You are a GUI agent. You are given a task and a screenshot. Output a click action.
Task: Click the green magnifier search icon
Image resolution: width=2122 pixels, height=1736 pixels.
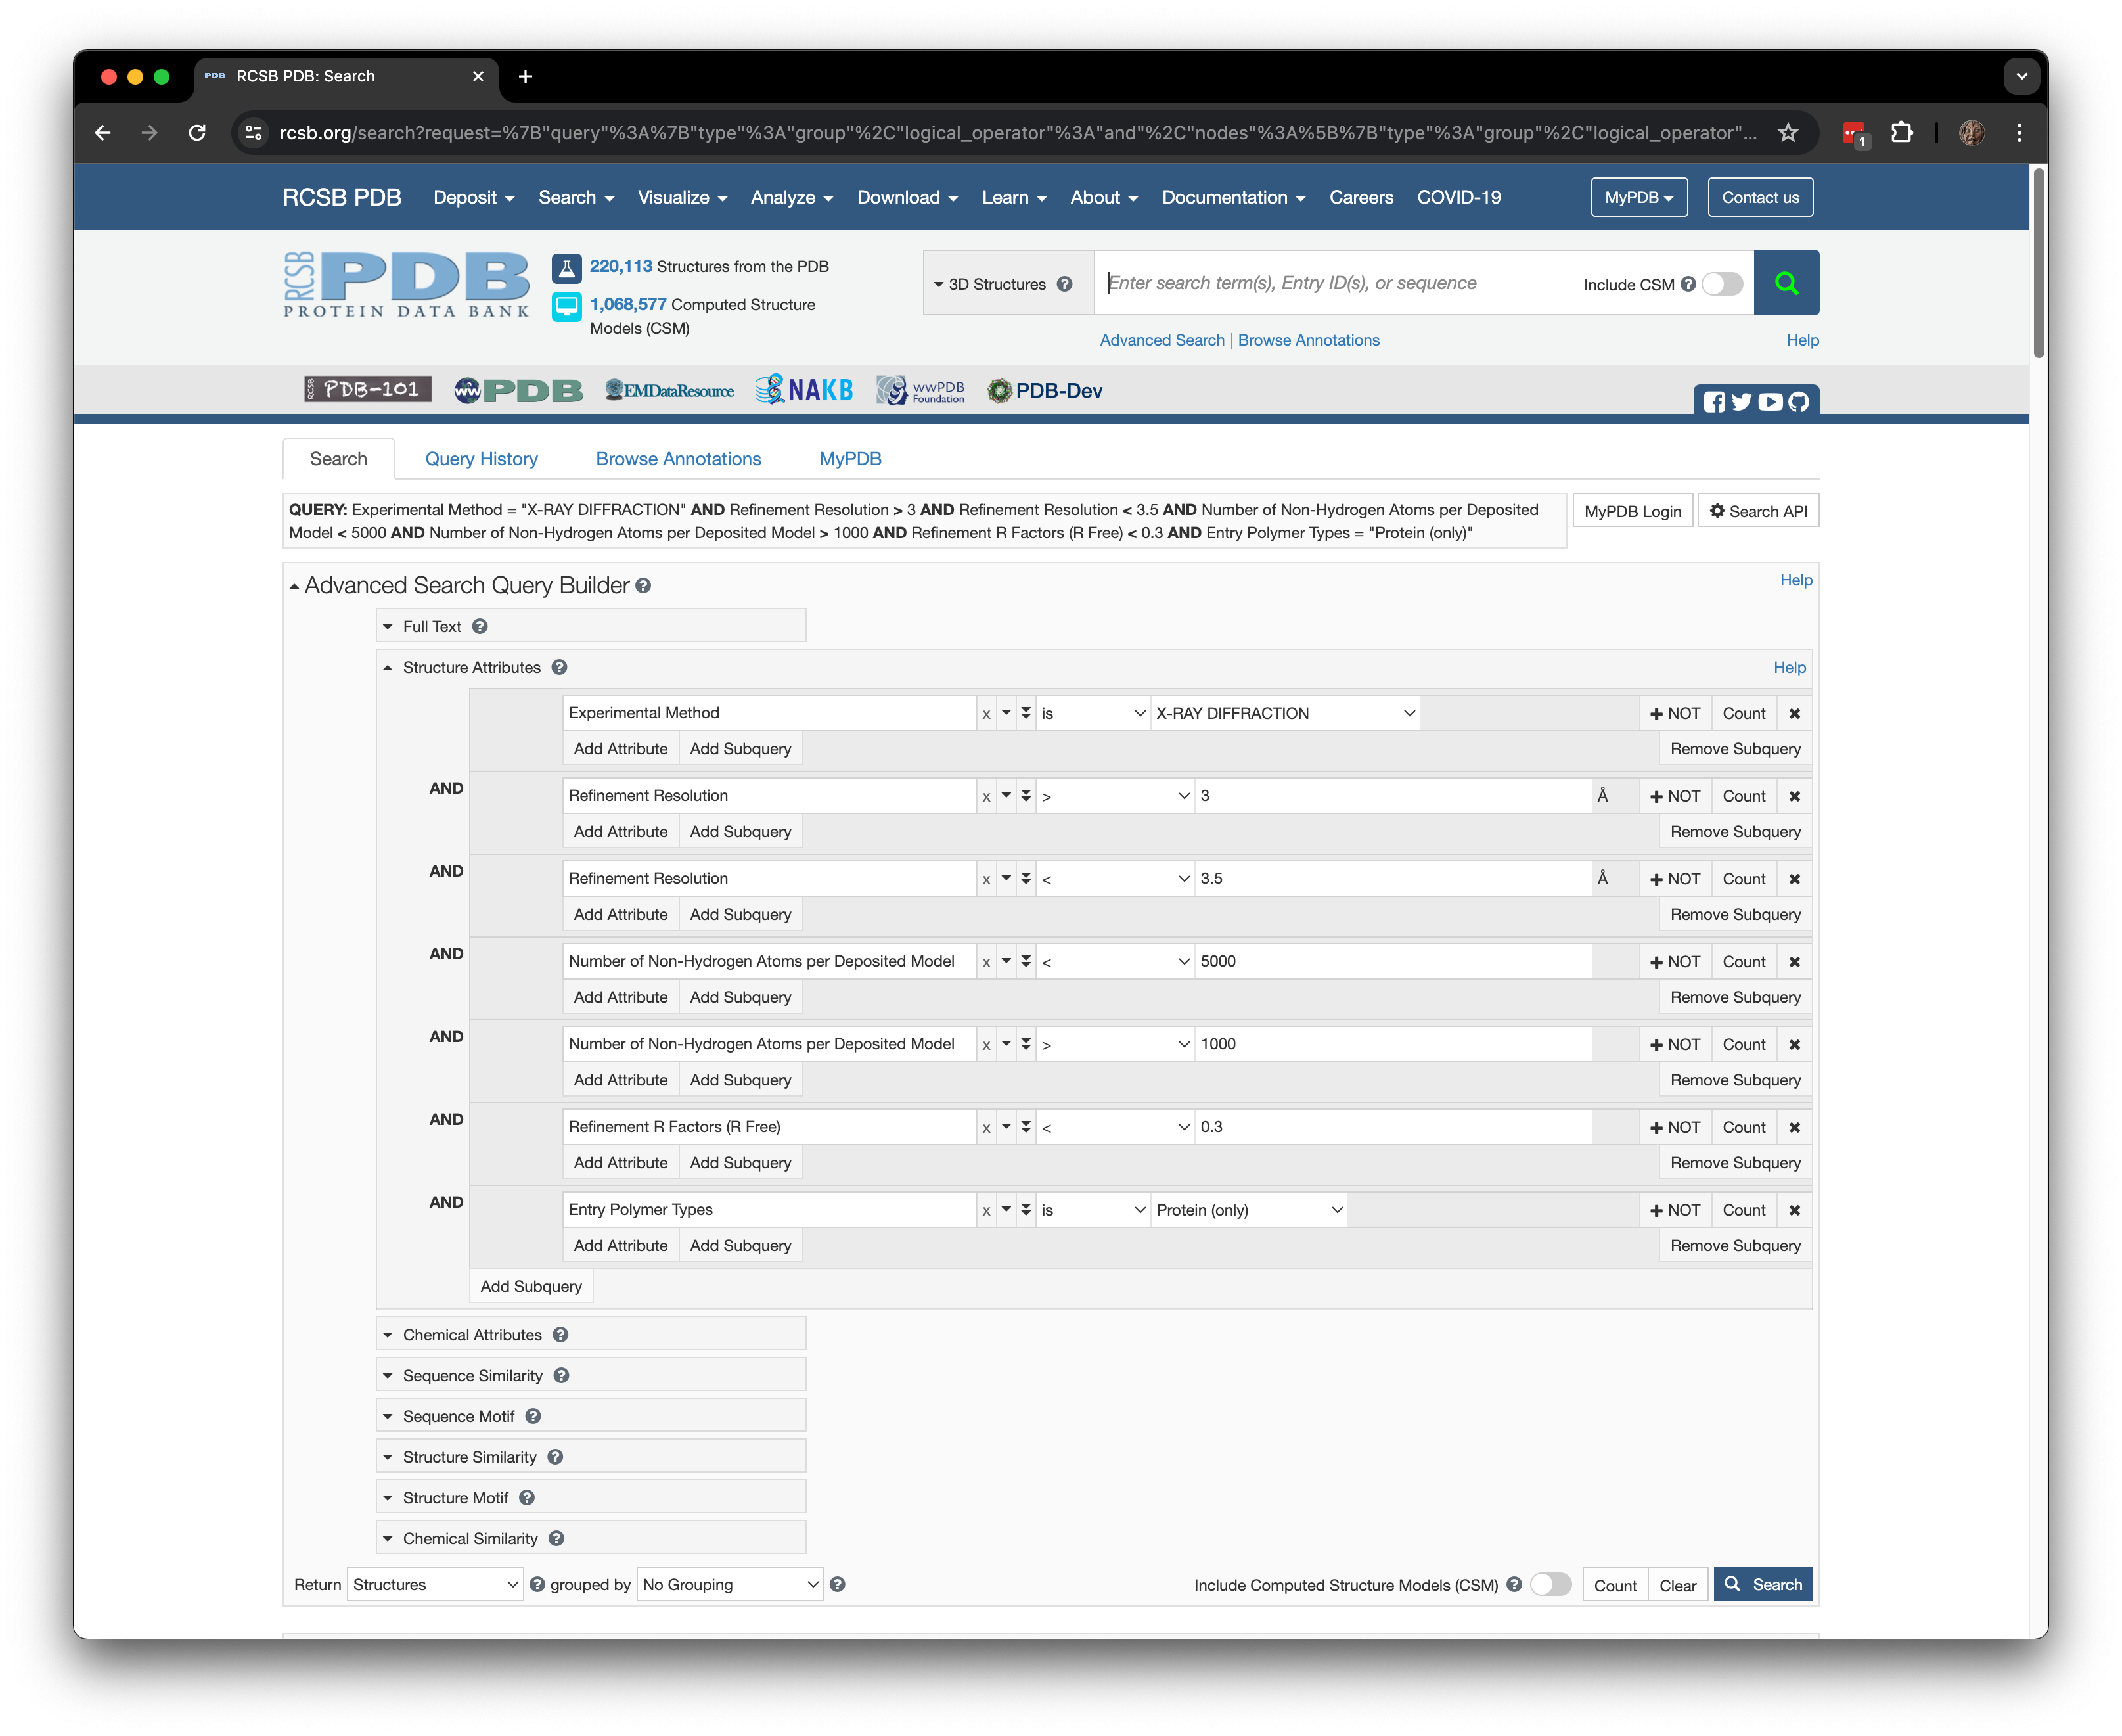[1786, 283]
